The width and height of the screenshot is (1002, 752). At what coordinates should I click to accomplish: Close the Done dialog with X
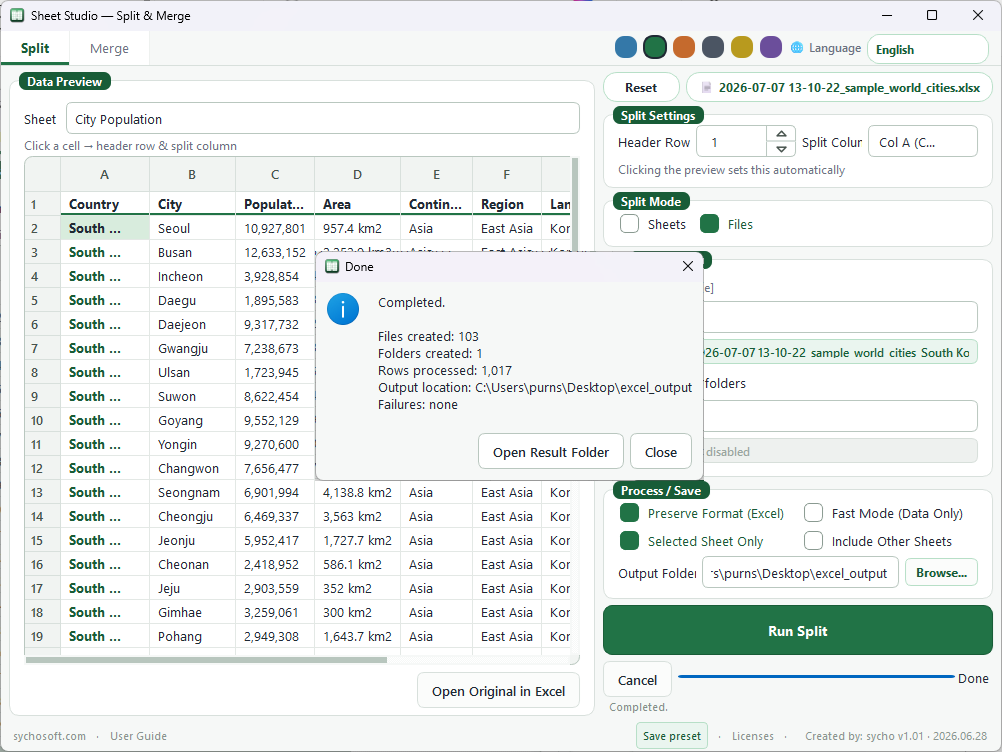(x=688, y=266)
